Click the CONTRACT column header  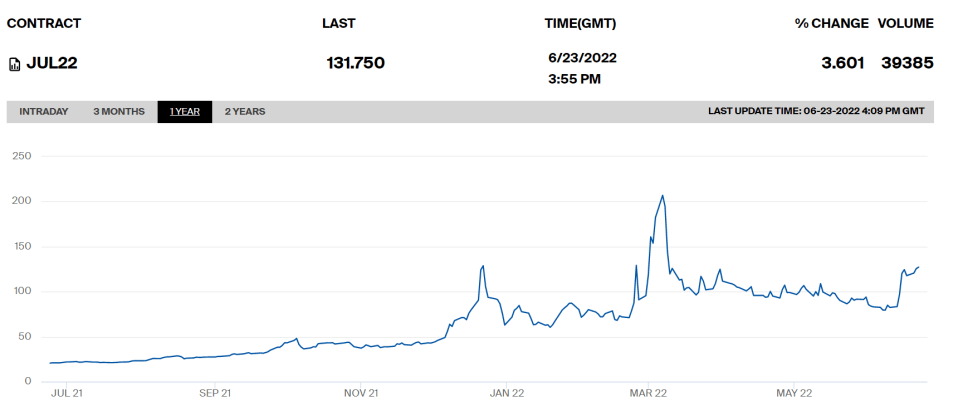click(44, 24)
